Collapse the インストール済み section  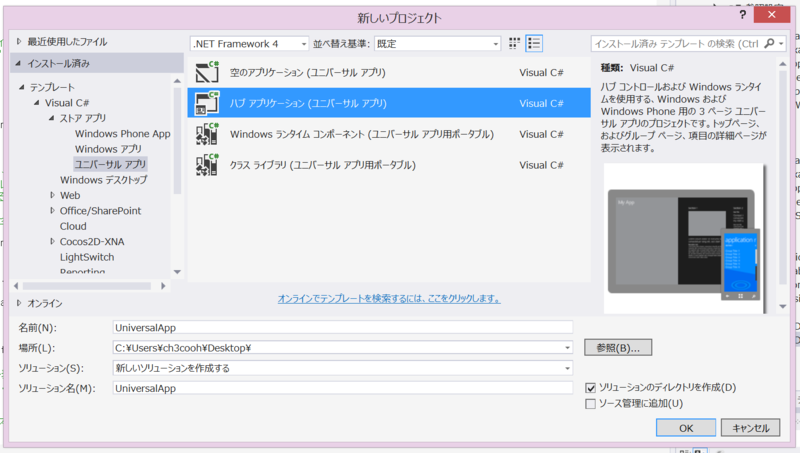[18, 63]
